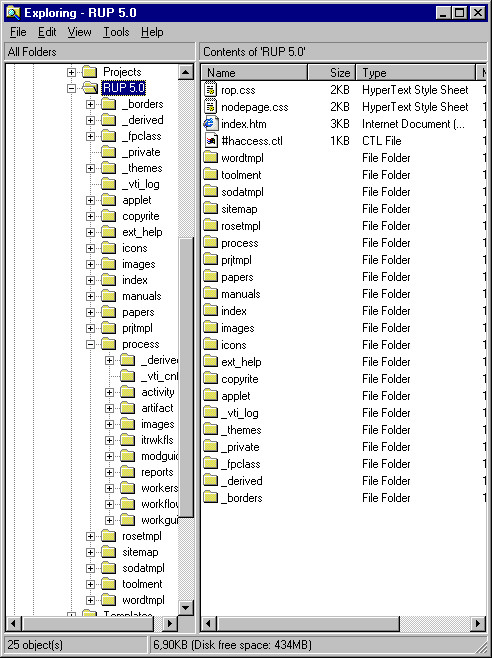Click the process folder icon in contents list
Screen dimensions: 492x658
coord(211,242)
